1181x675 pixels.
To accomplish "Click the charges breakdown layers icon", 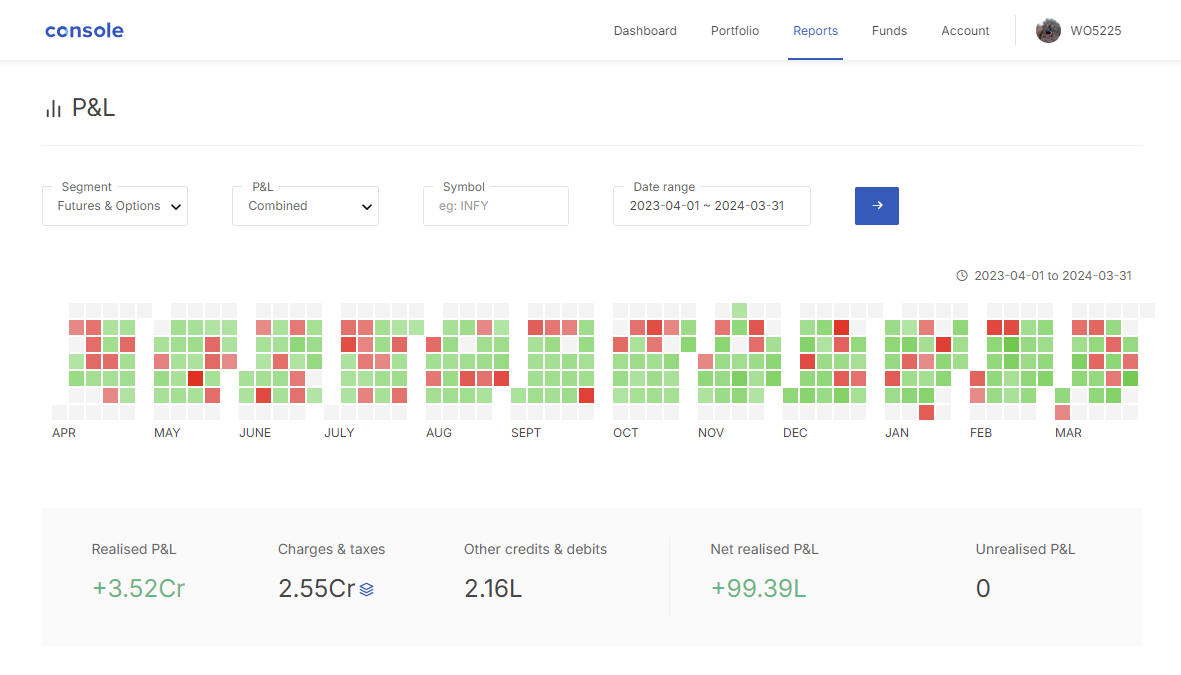I will tap(367, 589).
